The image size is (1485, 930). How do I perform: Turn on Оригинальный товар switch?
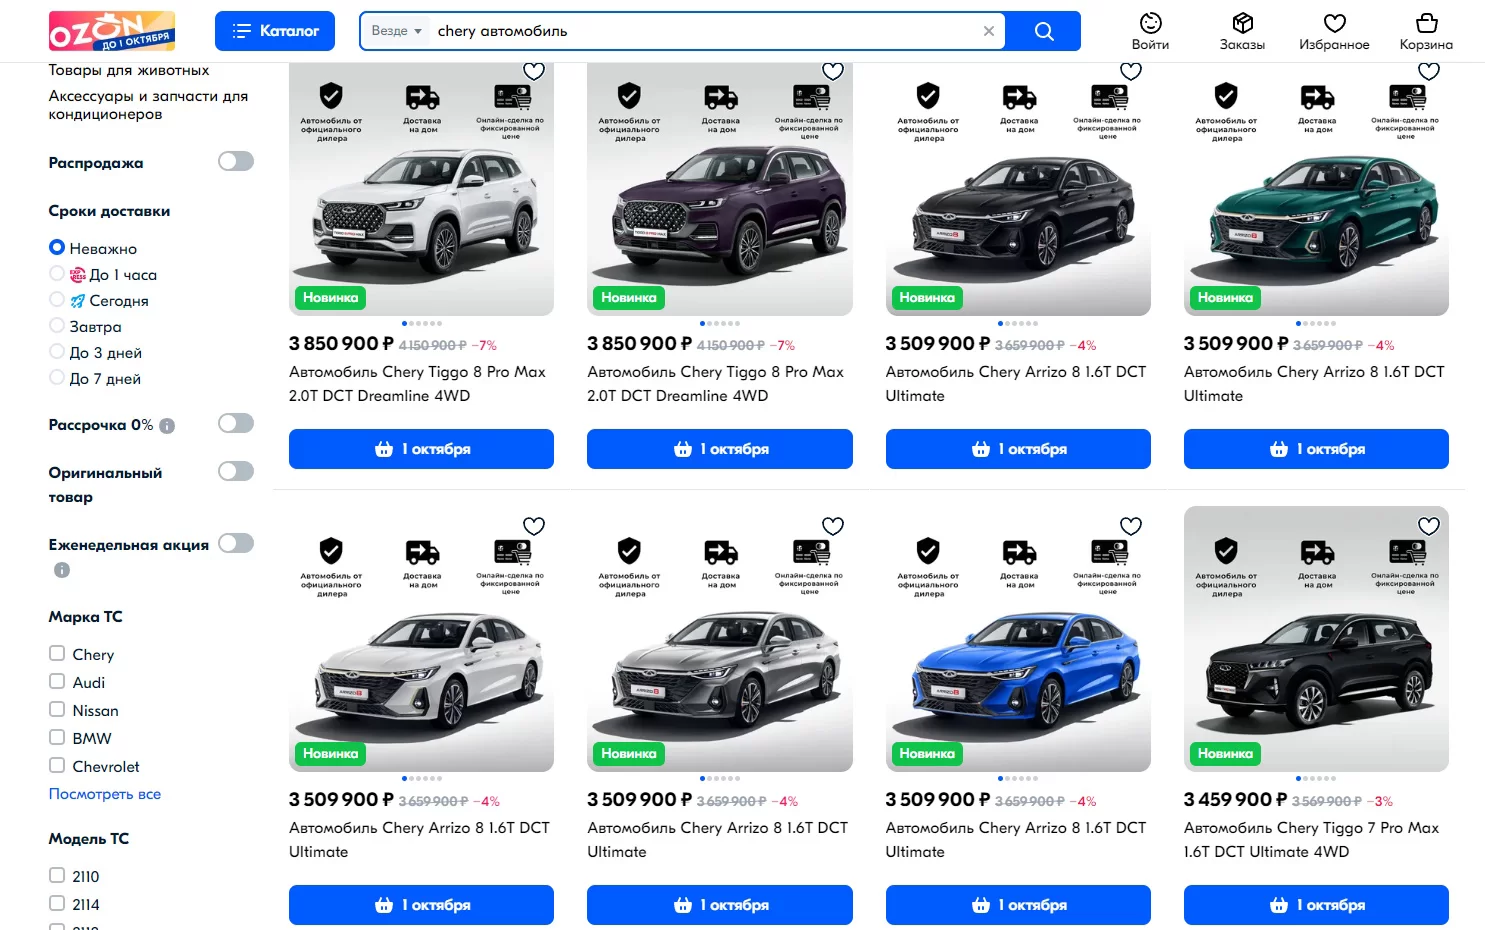(x=236, y=471)
